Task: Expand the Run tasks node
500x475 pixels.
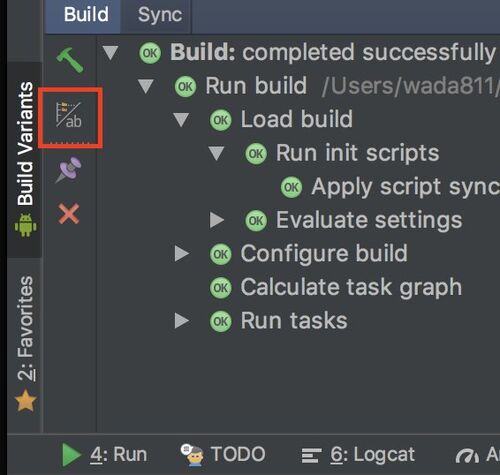Action: point(182,321)
